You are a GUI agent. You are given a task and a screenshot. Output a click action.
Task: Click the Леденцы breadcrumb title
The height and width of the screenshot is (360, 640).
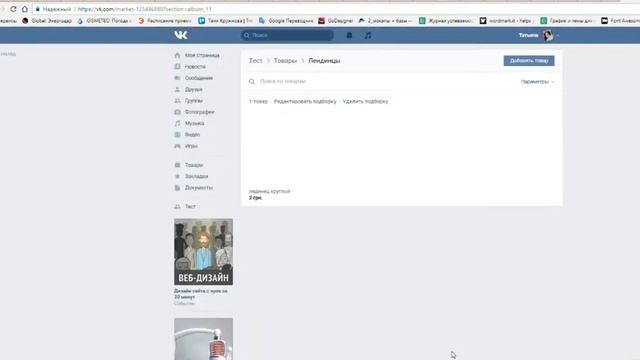click(x=324, y=61)
